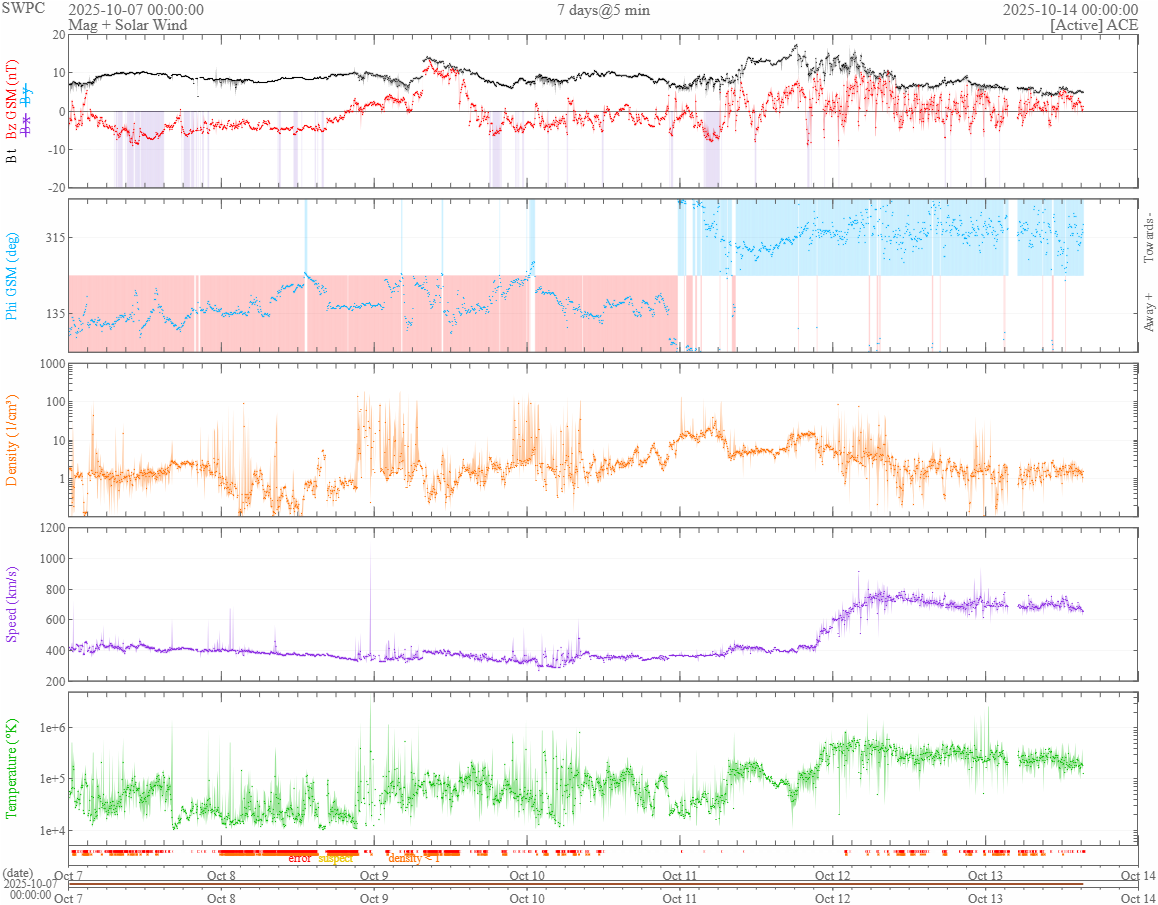The height and width of the screenshot is (905, 1158).
Task: Click the orange 'density < 1' flag legend
Action: pos(414,858)
